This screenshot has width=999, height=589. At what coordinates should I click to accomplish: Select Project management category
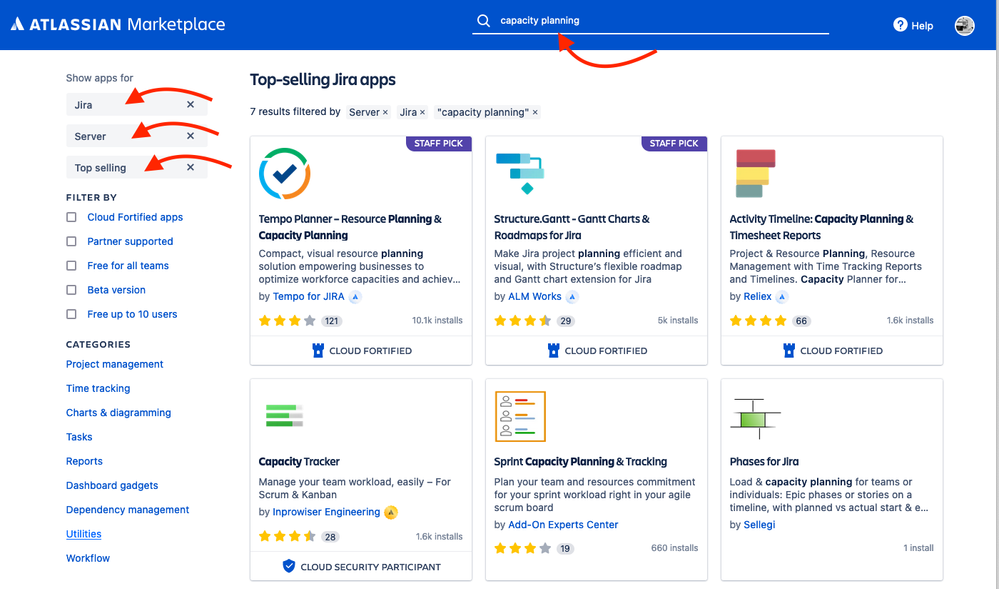pos(115,364)
